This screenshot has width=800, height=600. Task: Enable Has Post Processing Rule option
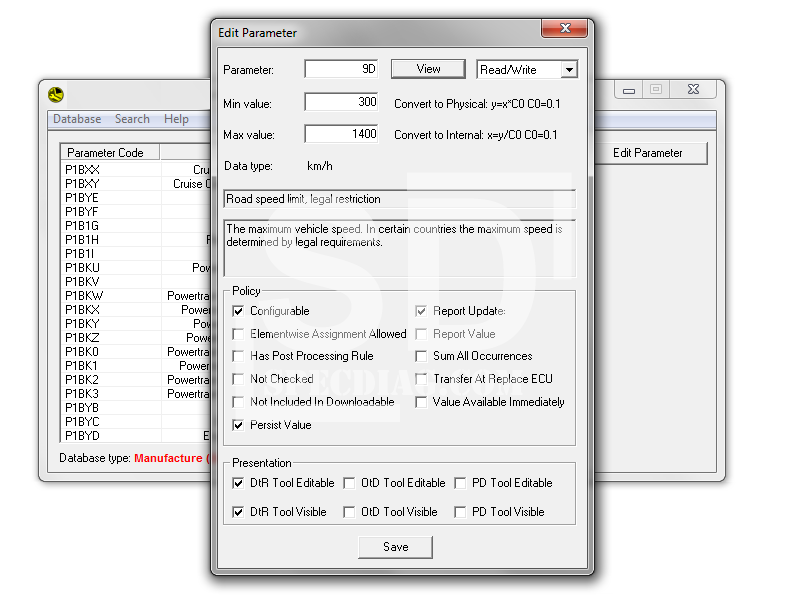[238, 356]
